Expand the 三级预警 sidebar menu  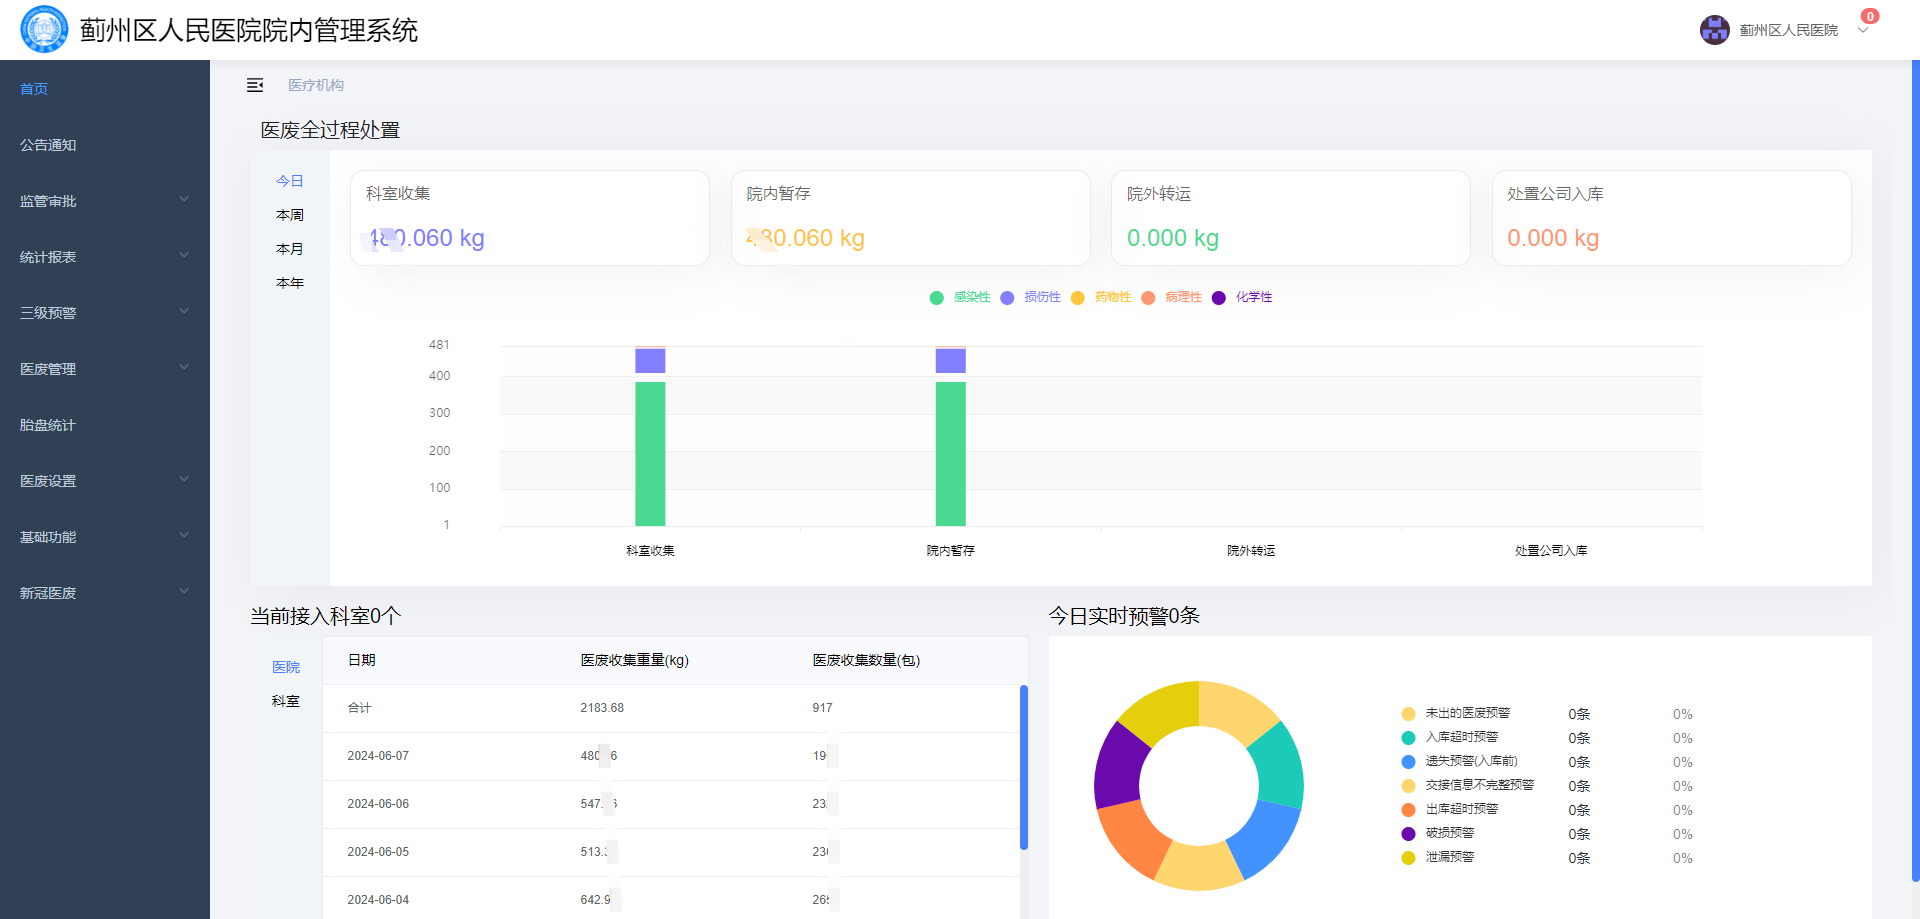click(x=104, y=313)
